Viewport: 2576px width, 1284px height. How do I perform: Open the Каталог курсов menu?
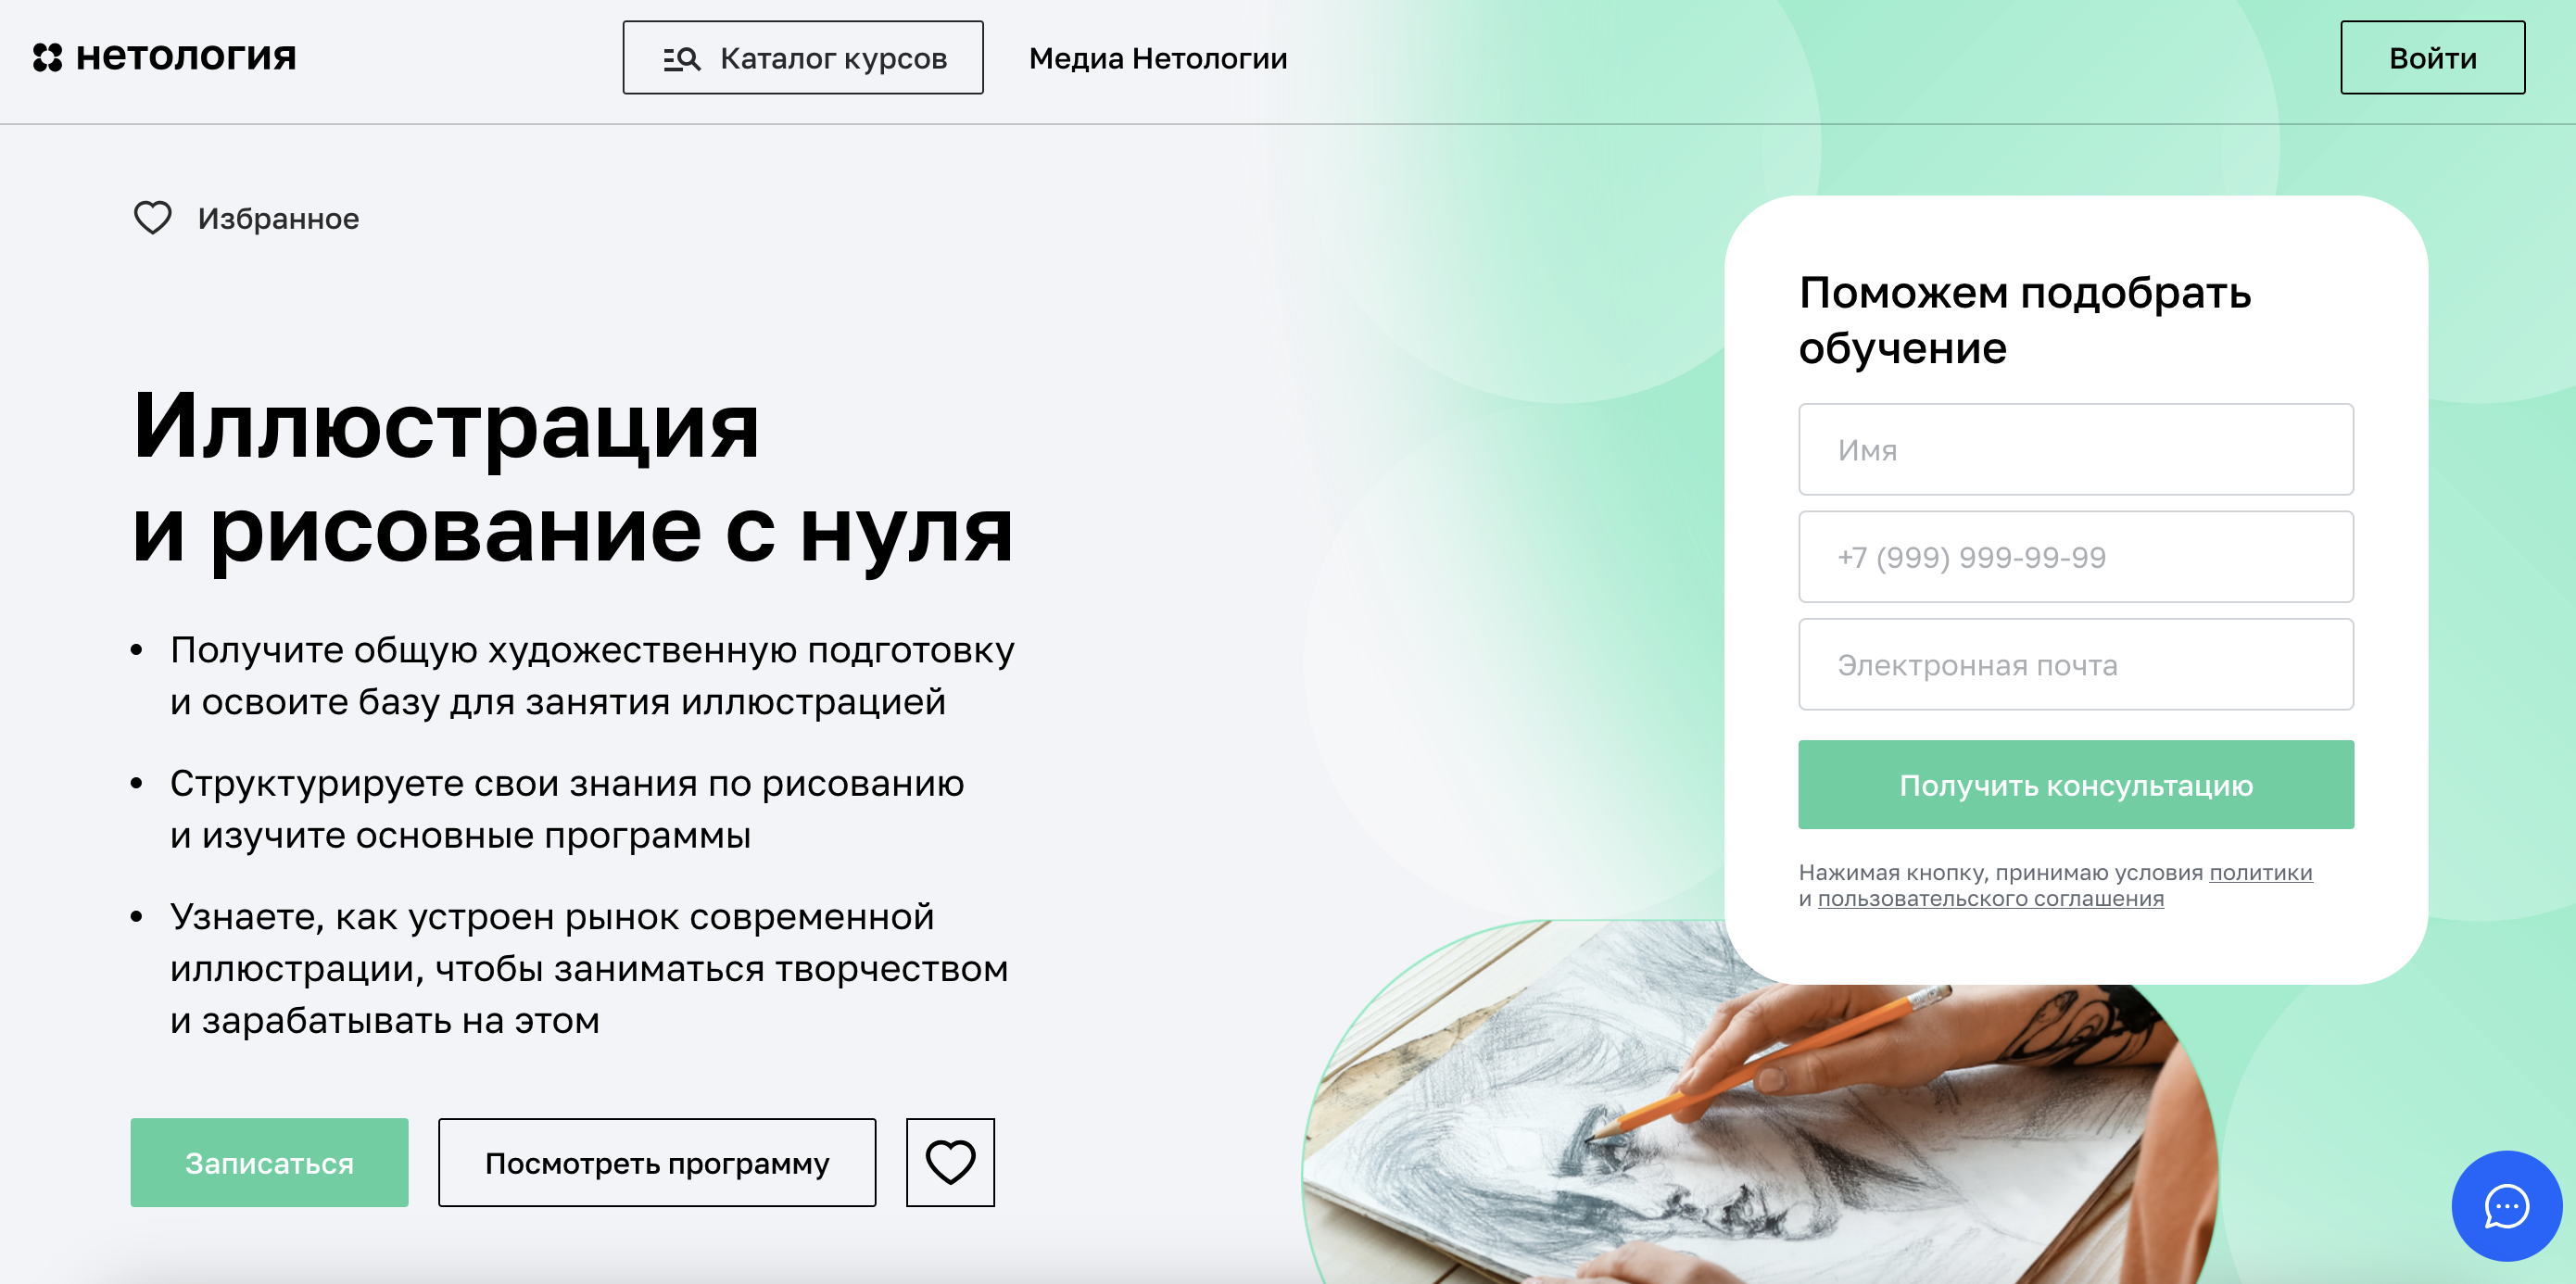803,58
